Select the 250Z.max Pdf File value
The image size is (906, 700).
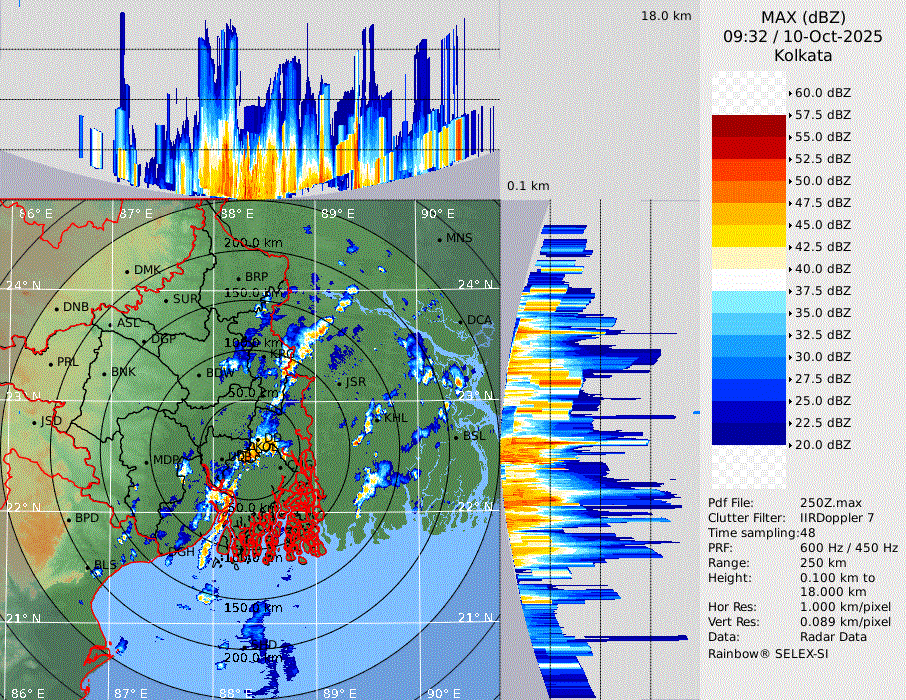829,503
